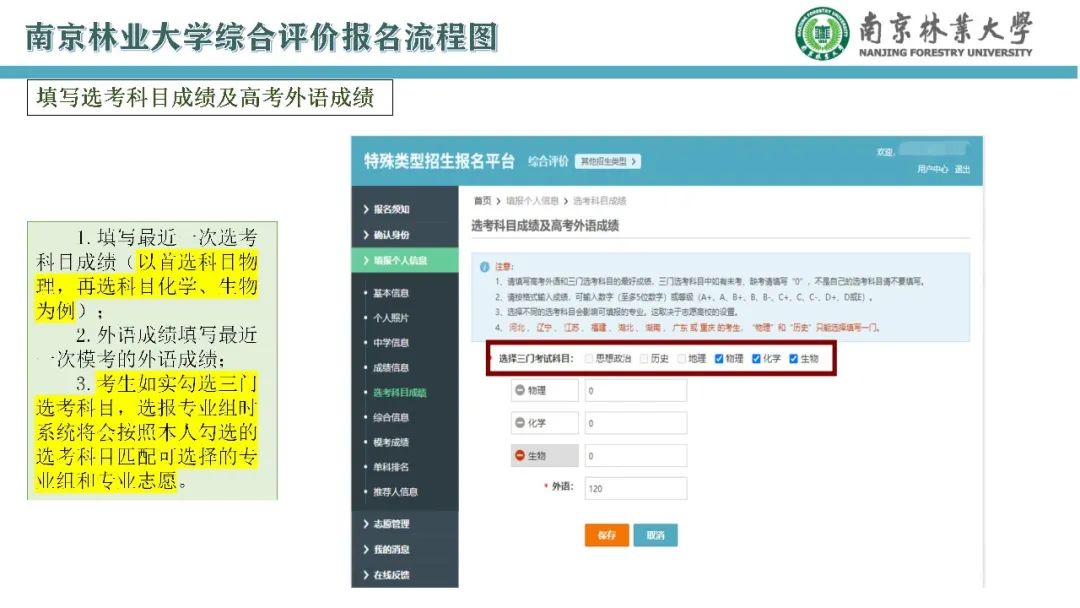Viewport: 1080px width, 608px height.
Task: Click the Nanjing Forestry University logo emblem
Action: [821, 34]
